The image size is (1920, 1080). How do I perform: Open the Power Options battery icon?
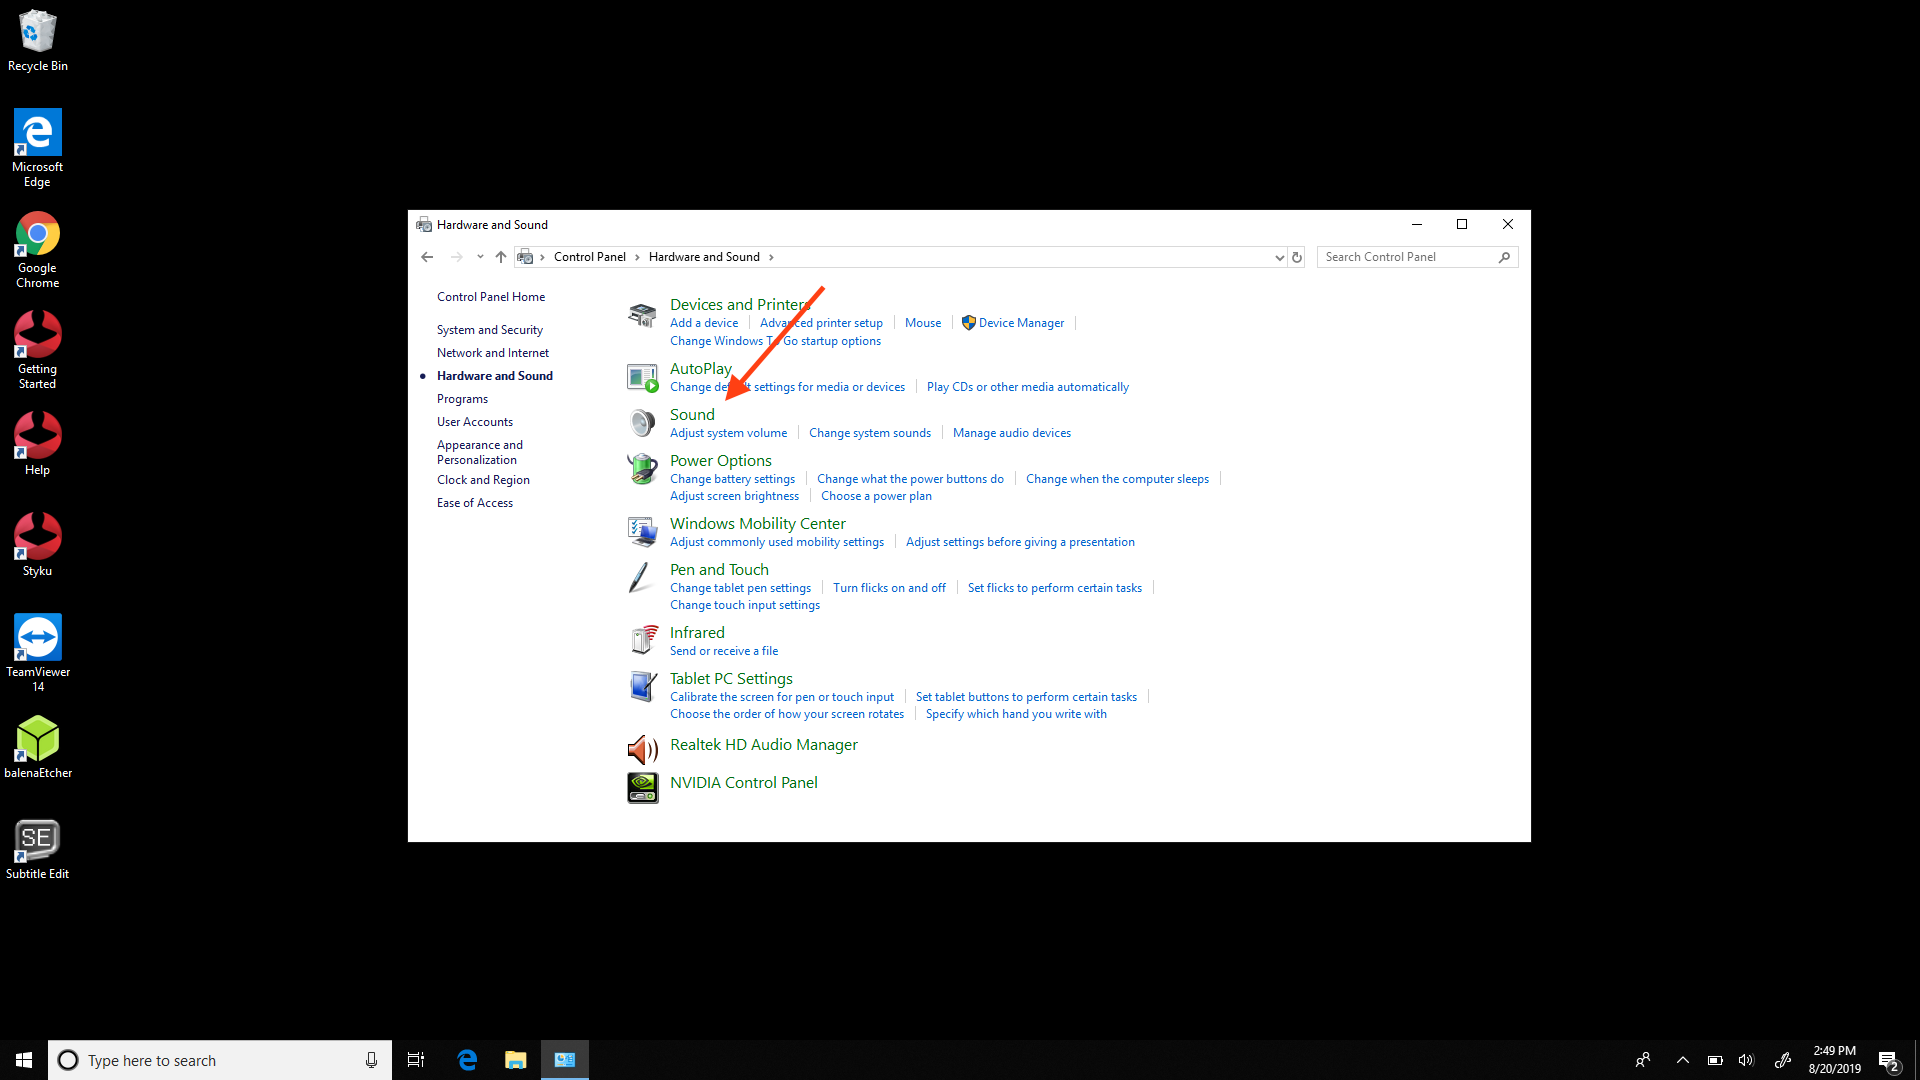point(642,468)
